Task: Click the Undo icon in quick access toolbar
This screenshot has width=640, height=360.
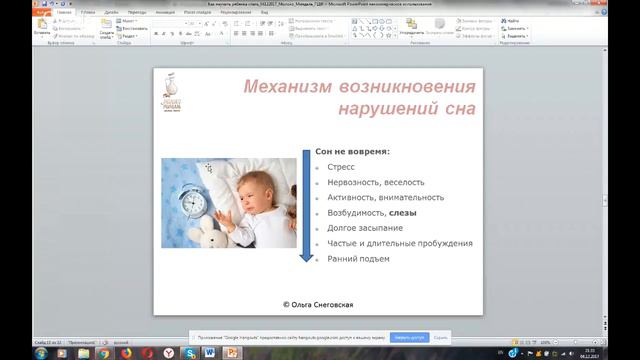Action: (x=52, y=4)
